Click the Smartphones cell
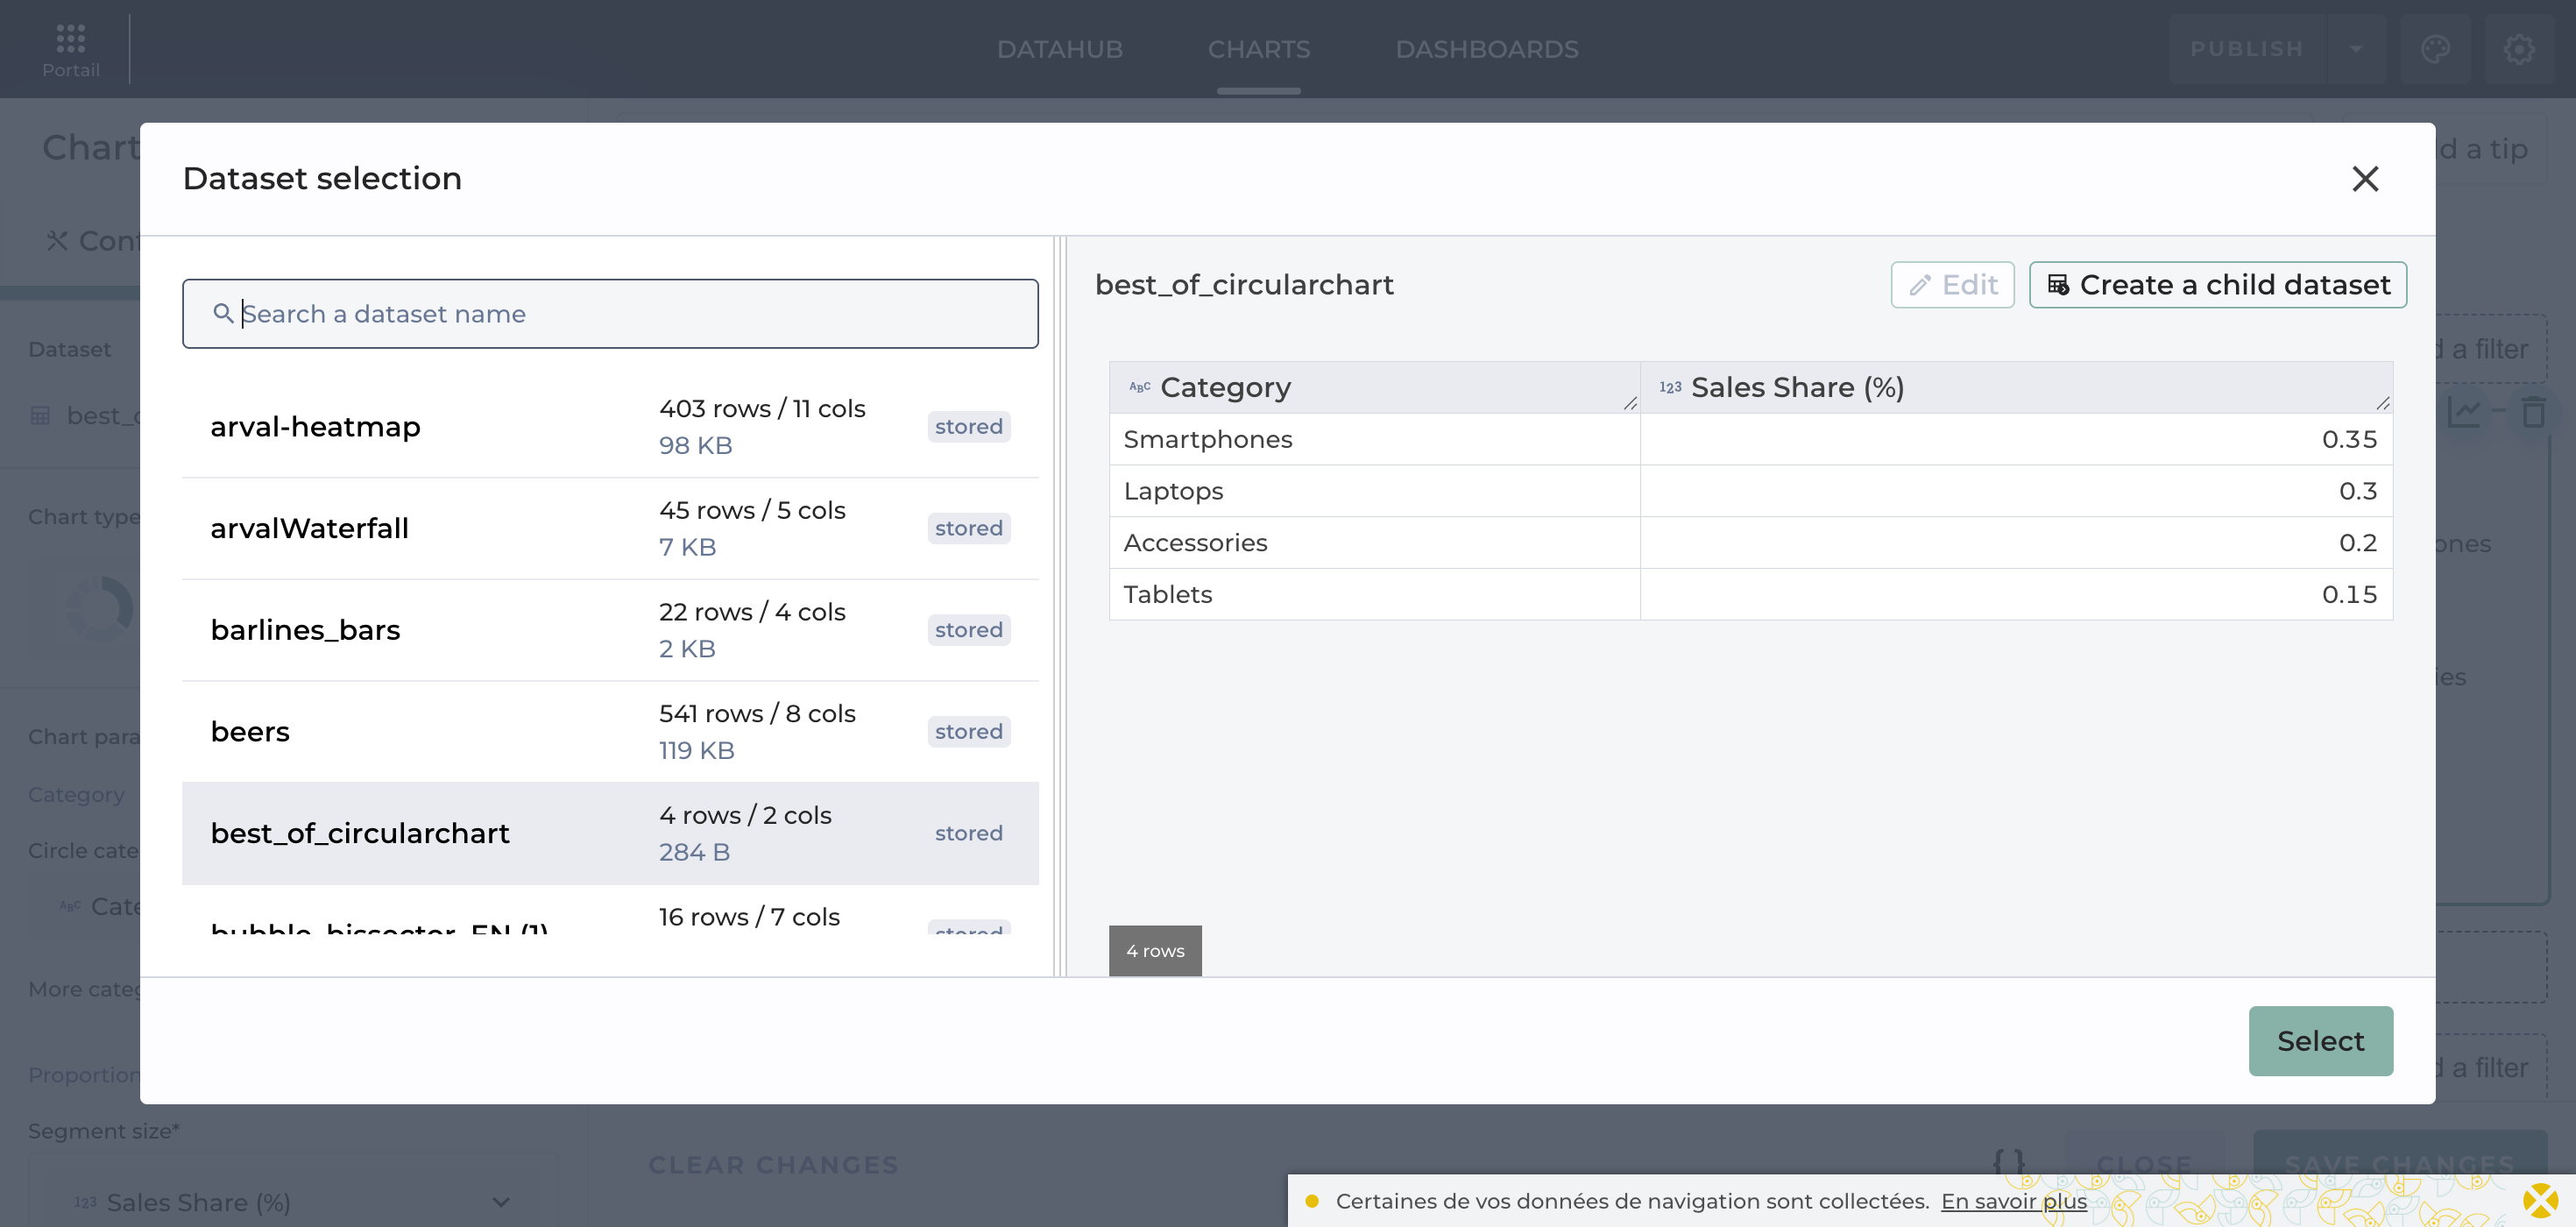 pos(1374,440)
